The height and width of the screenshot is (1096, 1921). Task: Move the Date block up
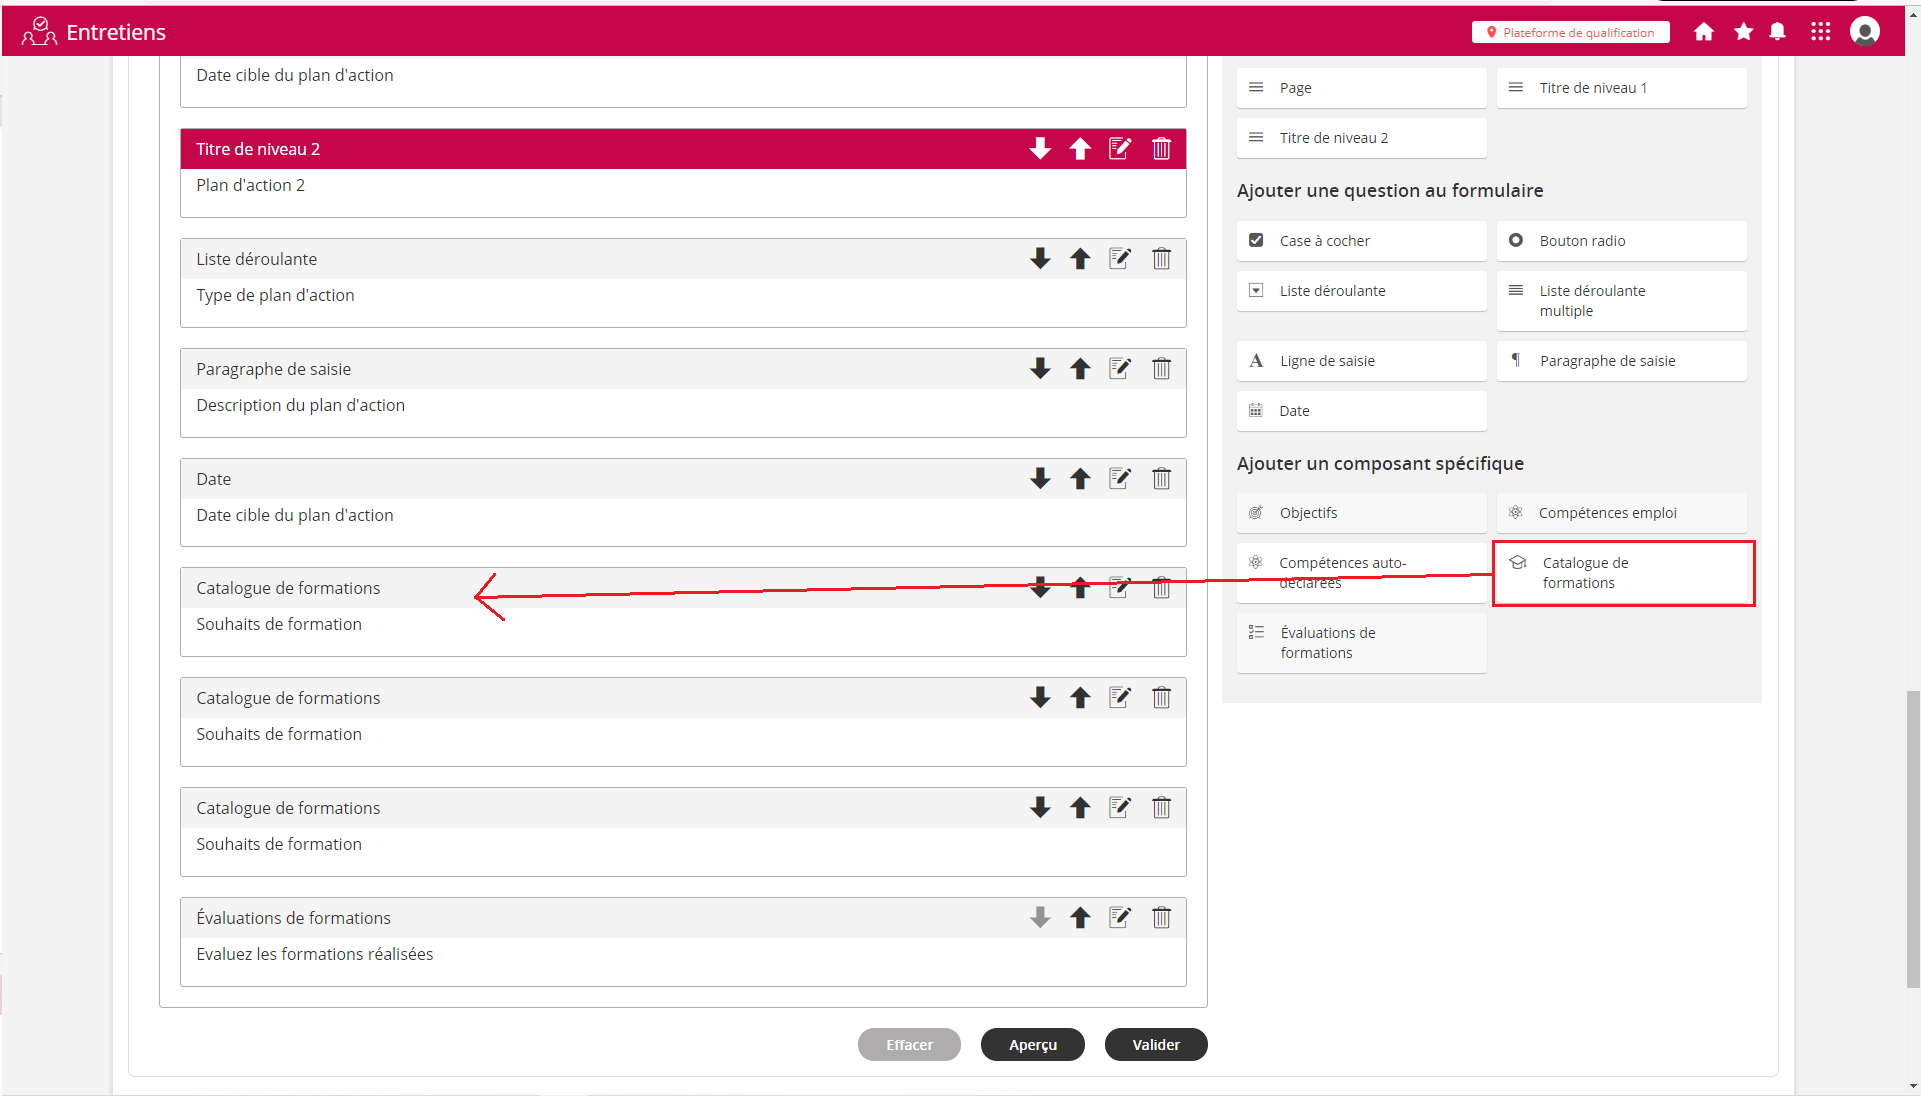pyautogui.click(x=1080, y=479)
